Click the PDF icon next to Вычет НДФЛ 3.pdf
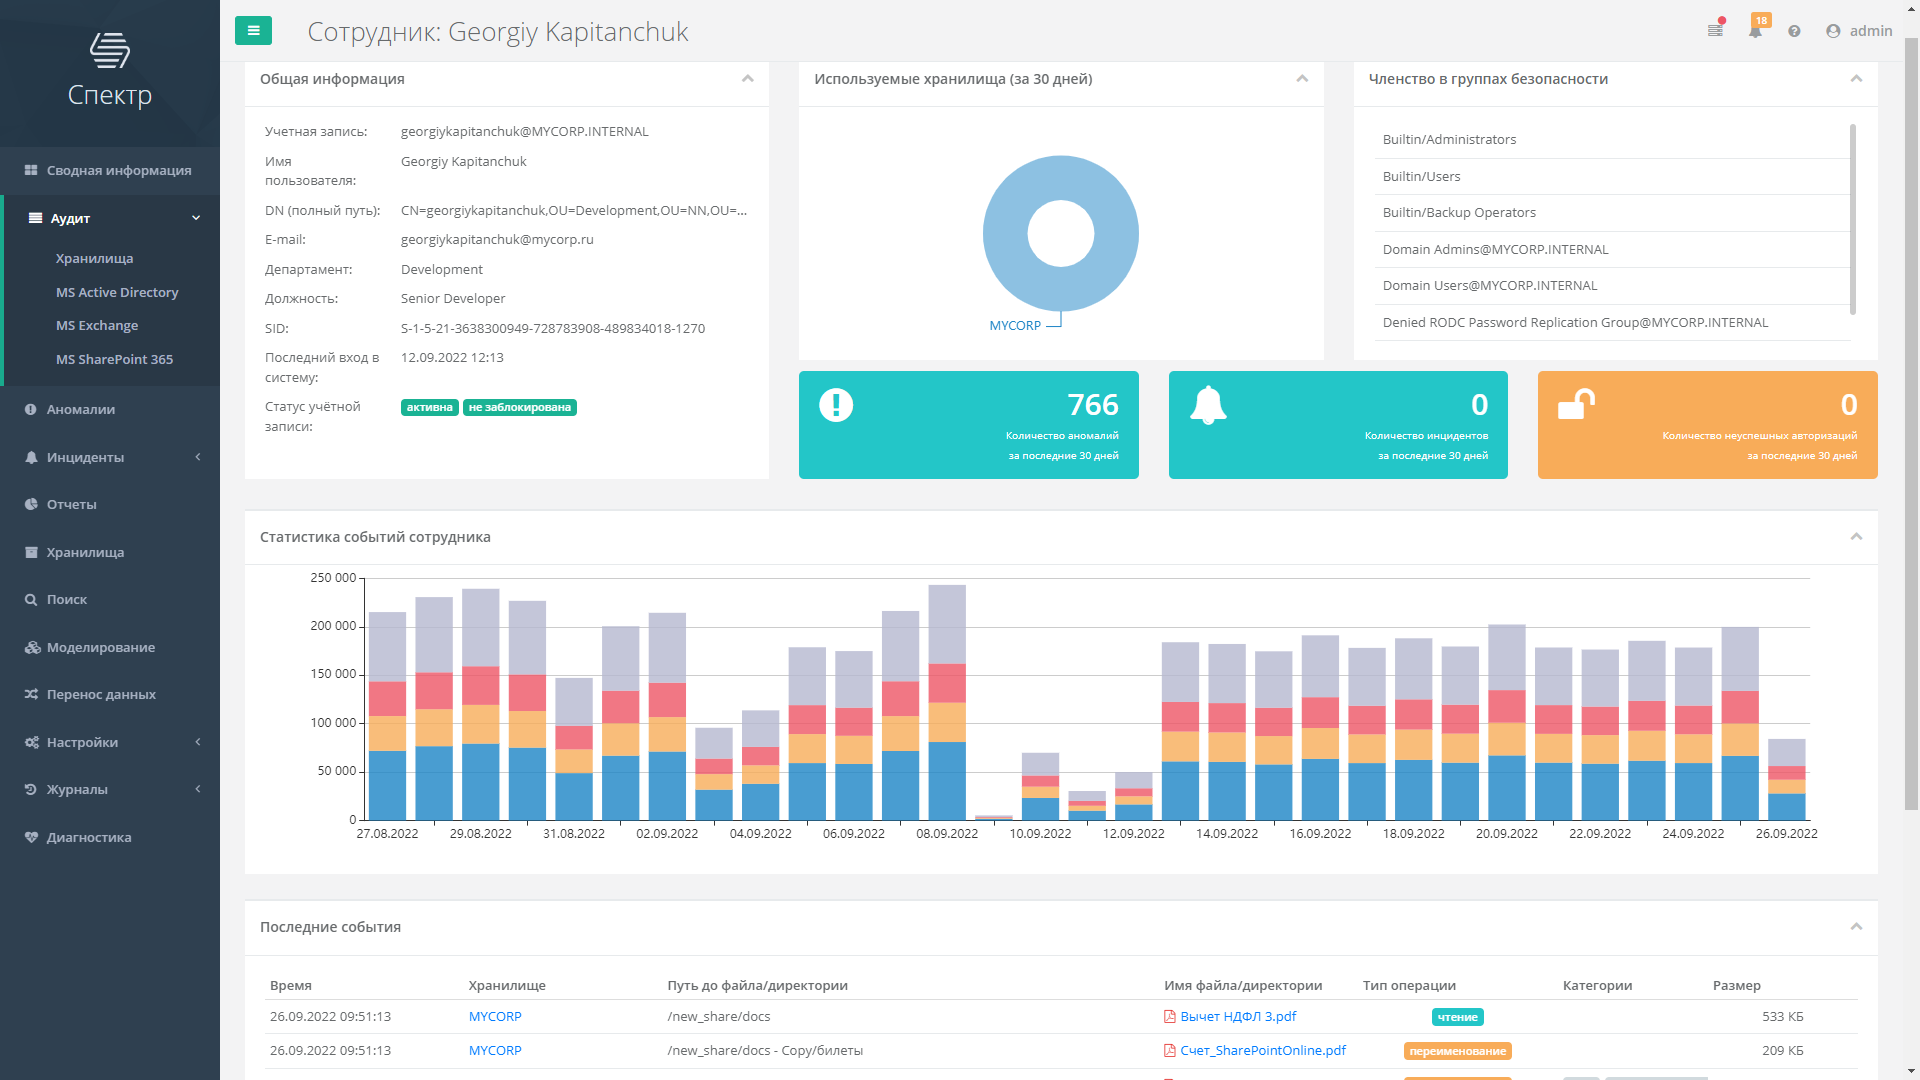This screenshot has width=1920, height=1080. click(x=1169, y=1017)
